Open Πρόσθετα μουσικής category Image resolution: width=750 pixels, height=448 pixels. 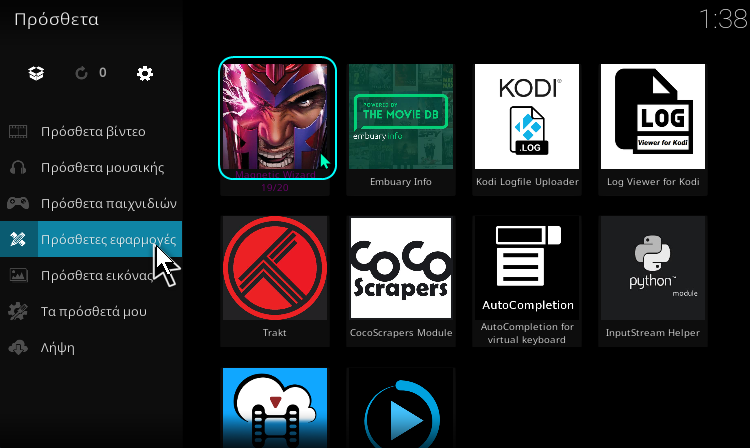coord(91,167)
